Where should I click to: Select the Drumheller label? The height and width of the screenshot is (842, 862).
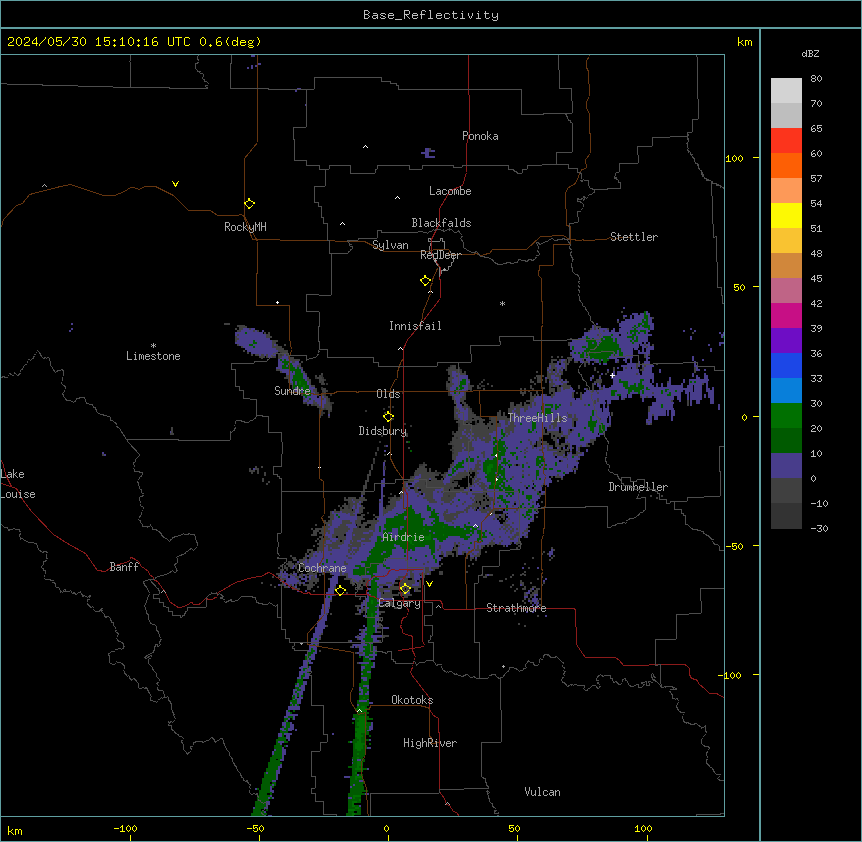(x=638, y=487)
